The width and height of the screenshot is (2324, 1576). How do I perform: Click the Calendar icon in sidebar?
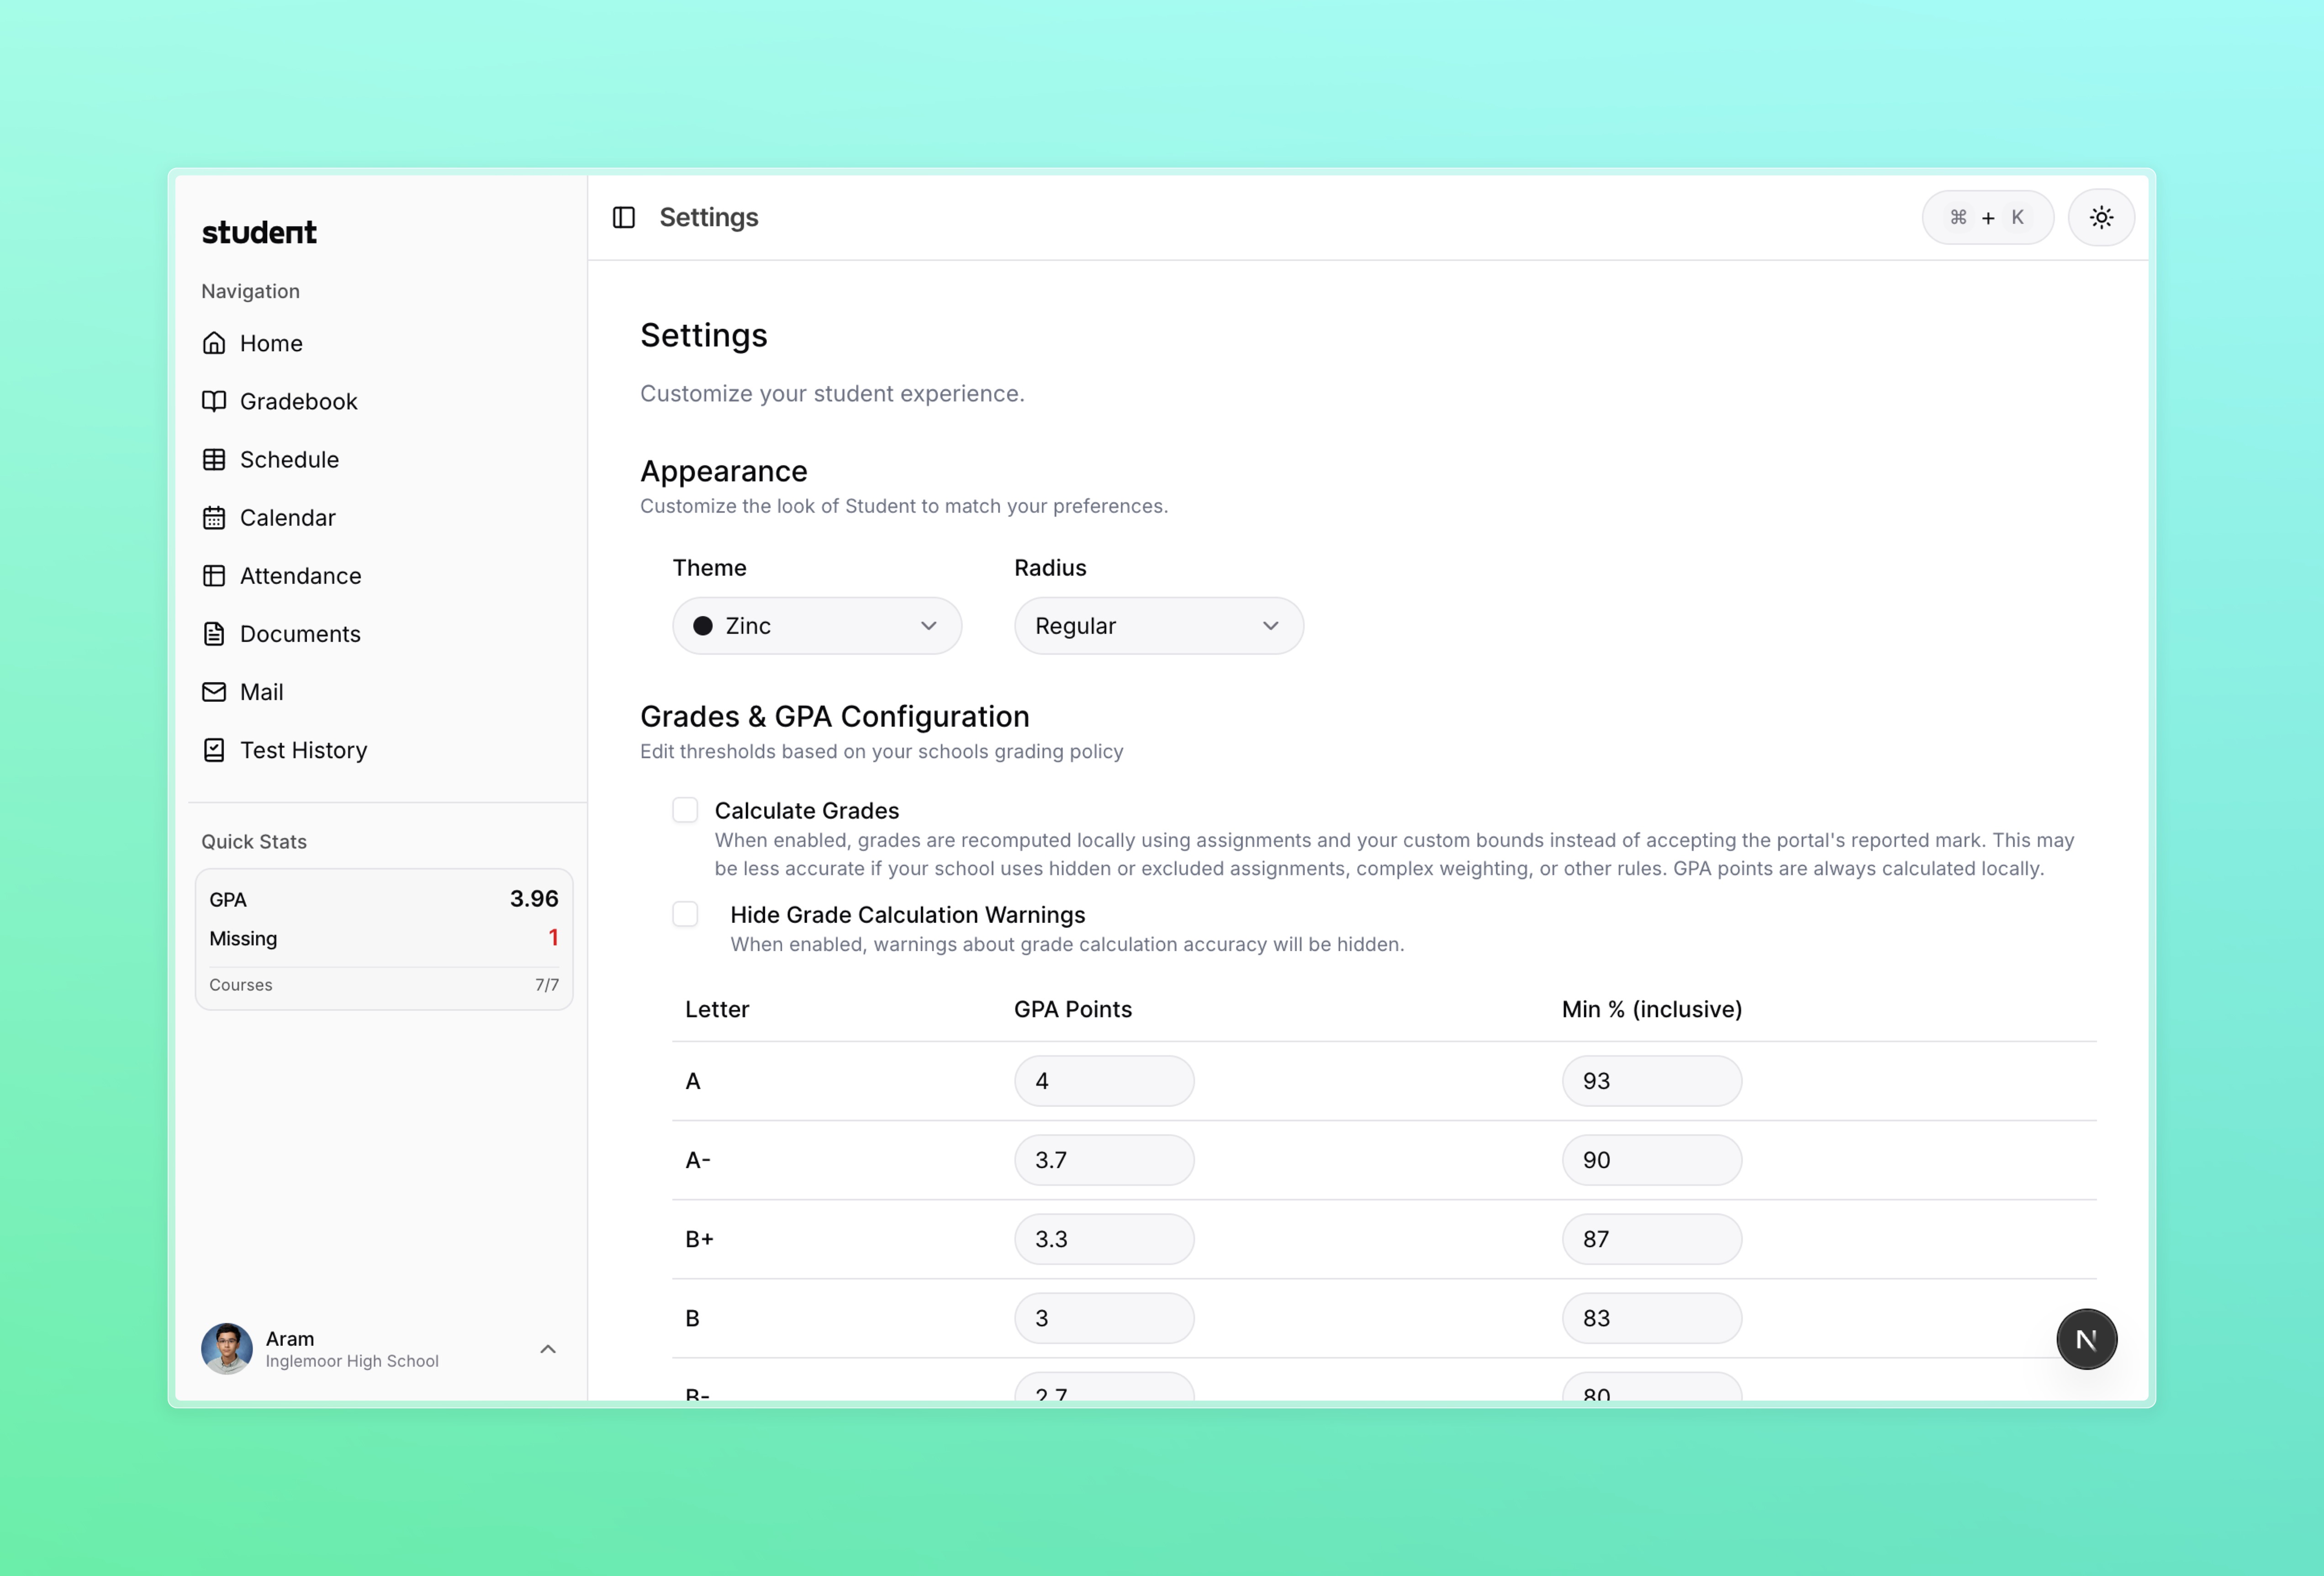tap(214, 518)
